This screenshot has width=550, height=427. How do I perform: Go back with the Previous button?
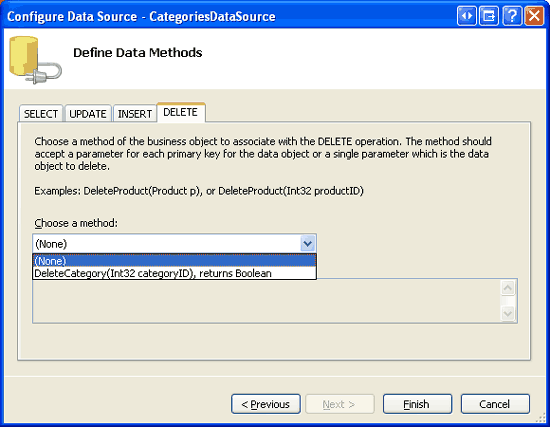266,404
